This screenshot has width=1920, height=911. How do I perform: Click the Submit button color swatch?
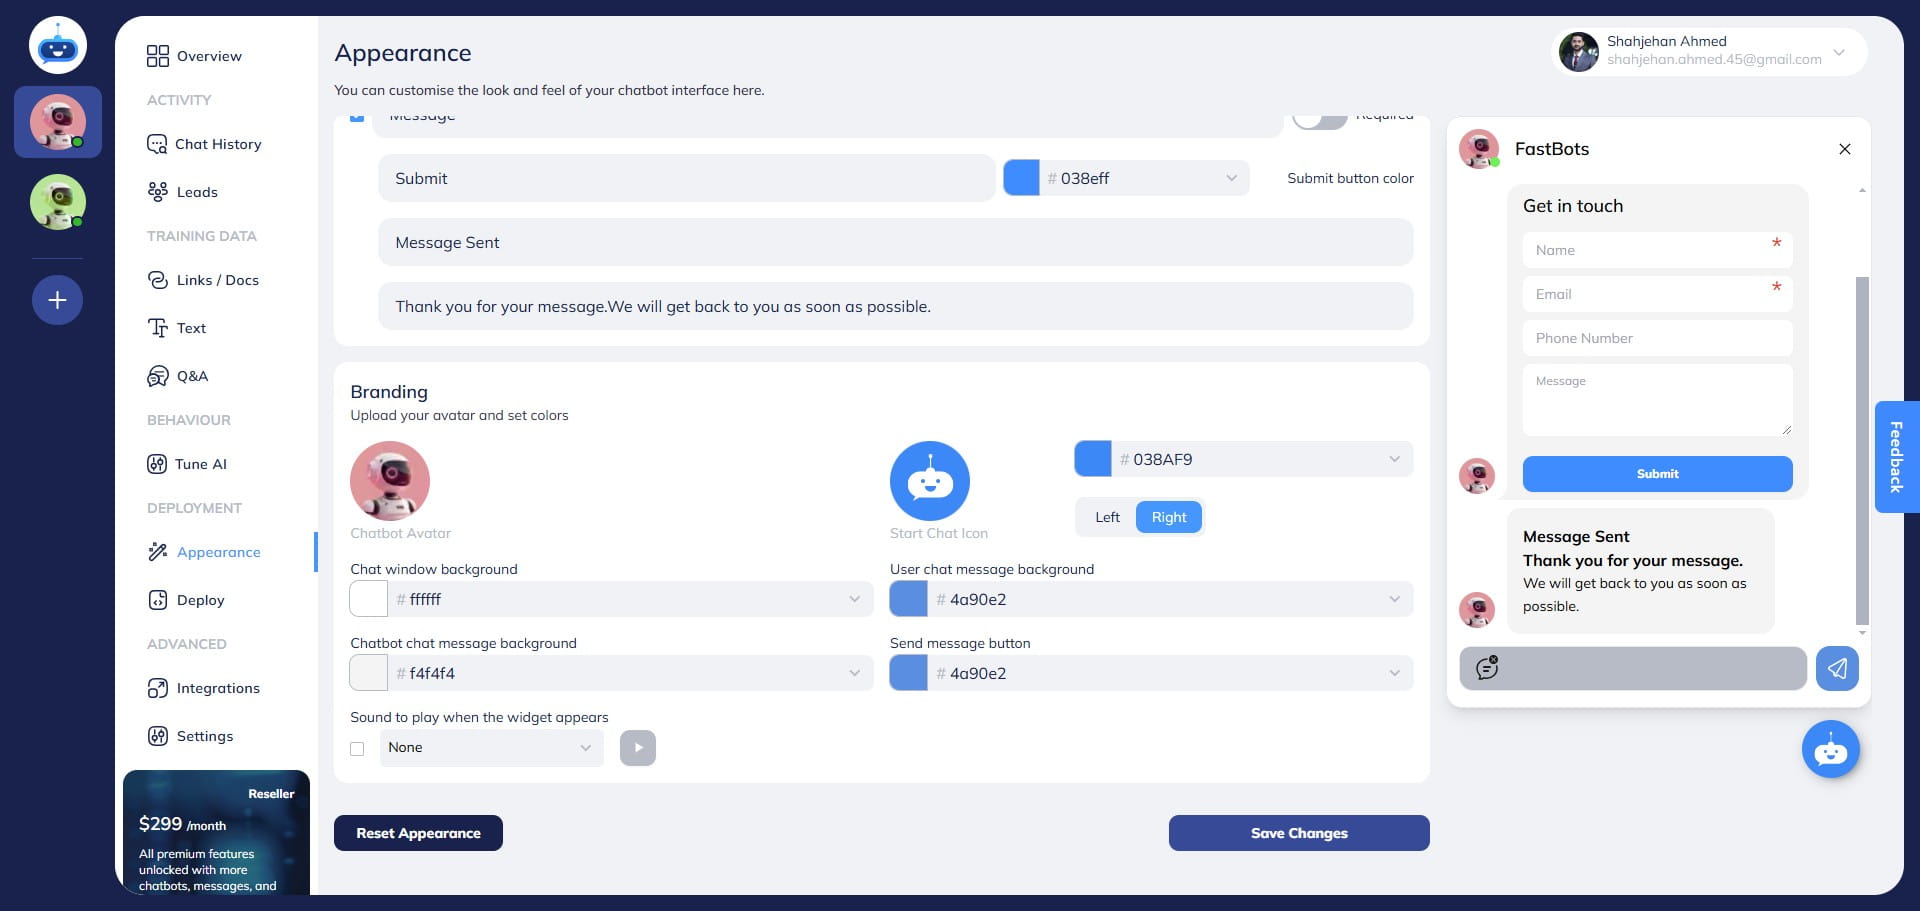point(1021,178)
